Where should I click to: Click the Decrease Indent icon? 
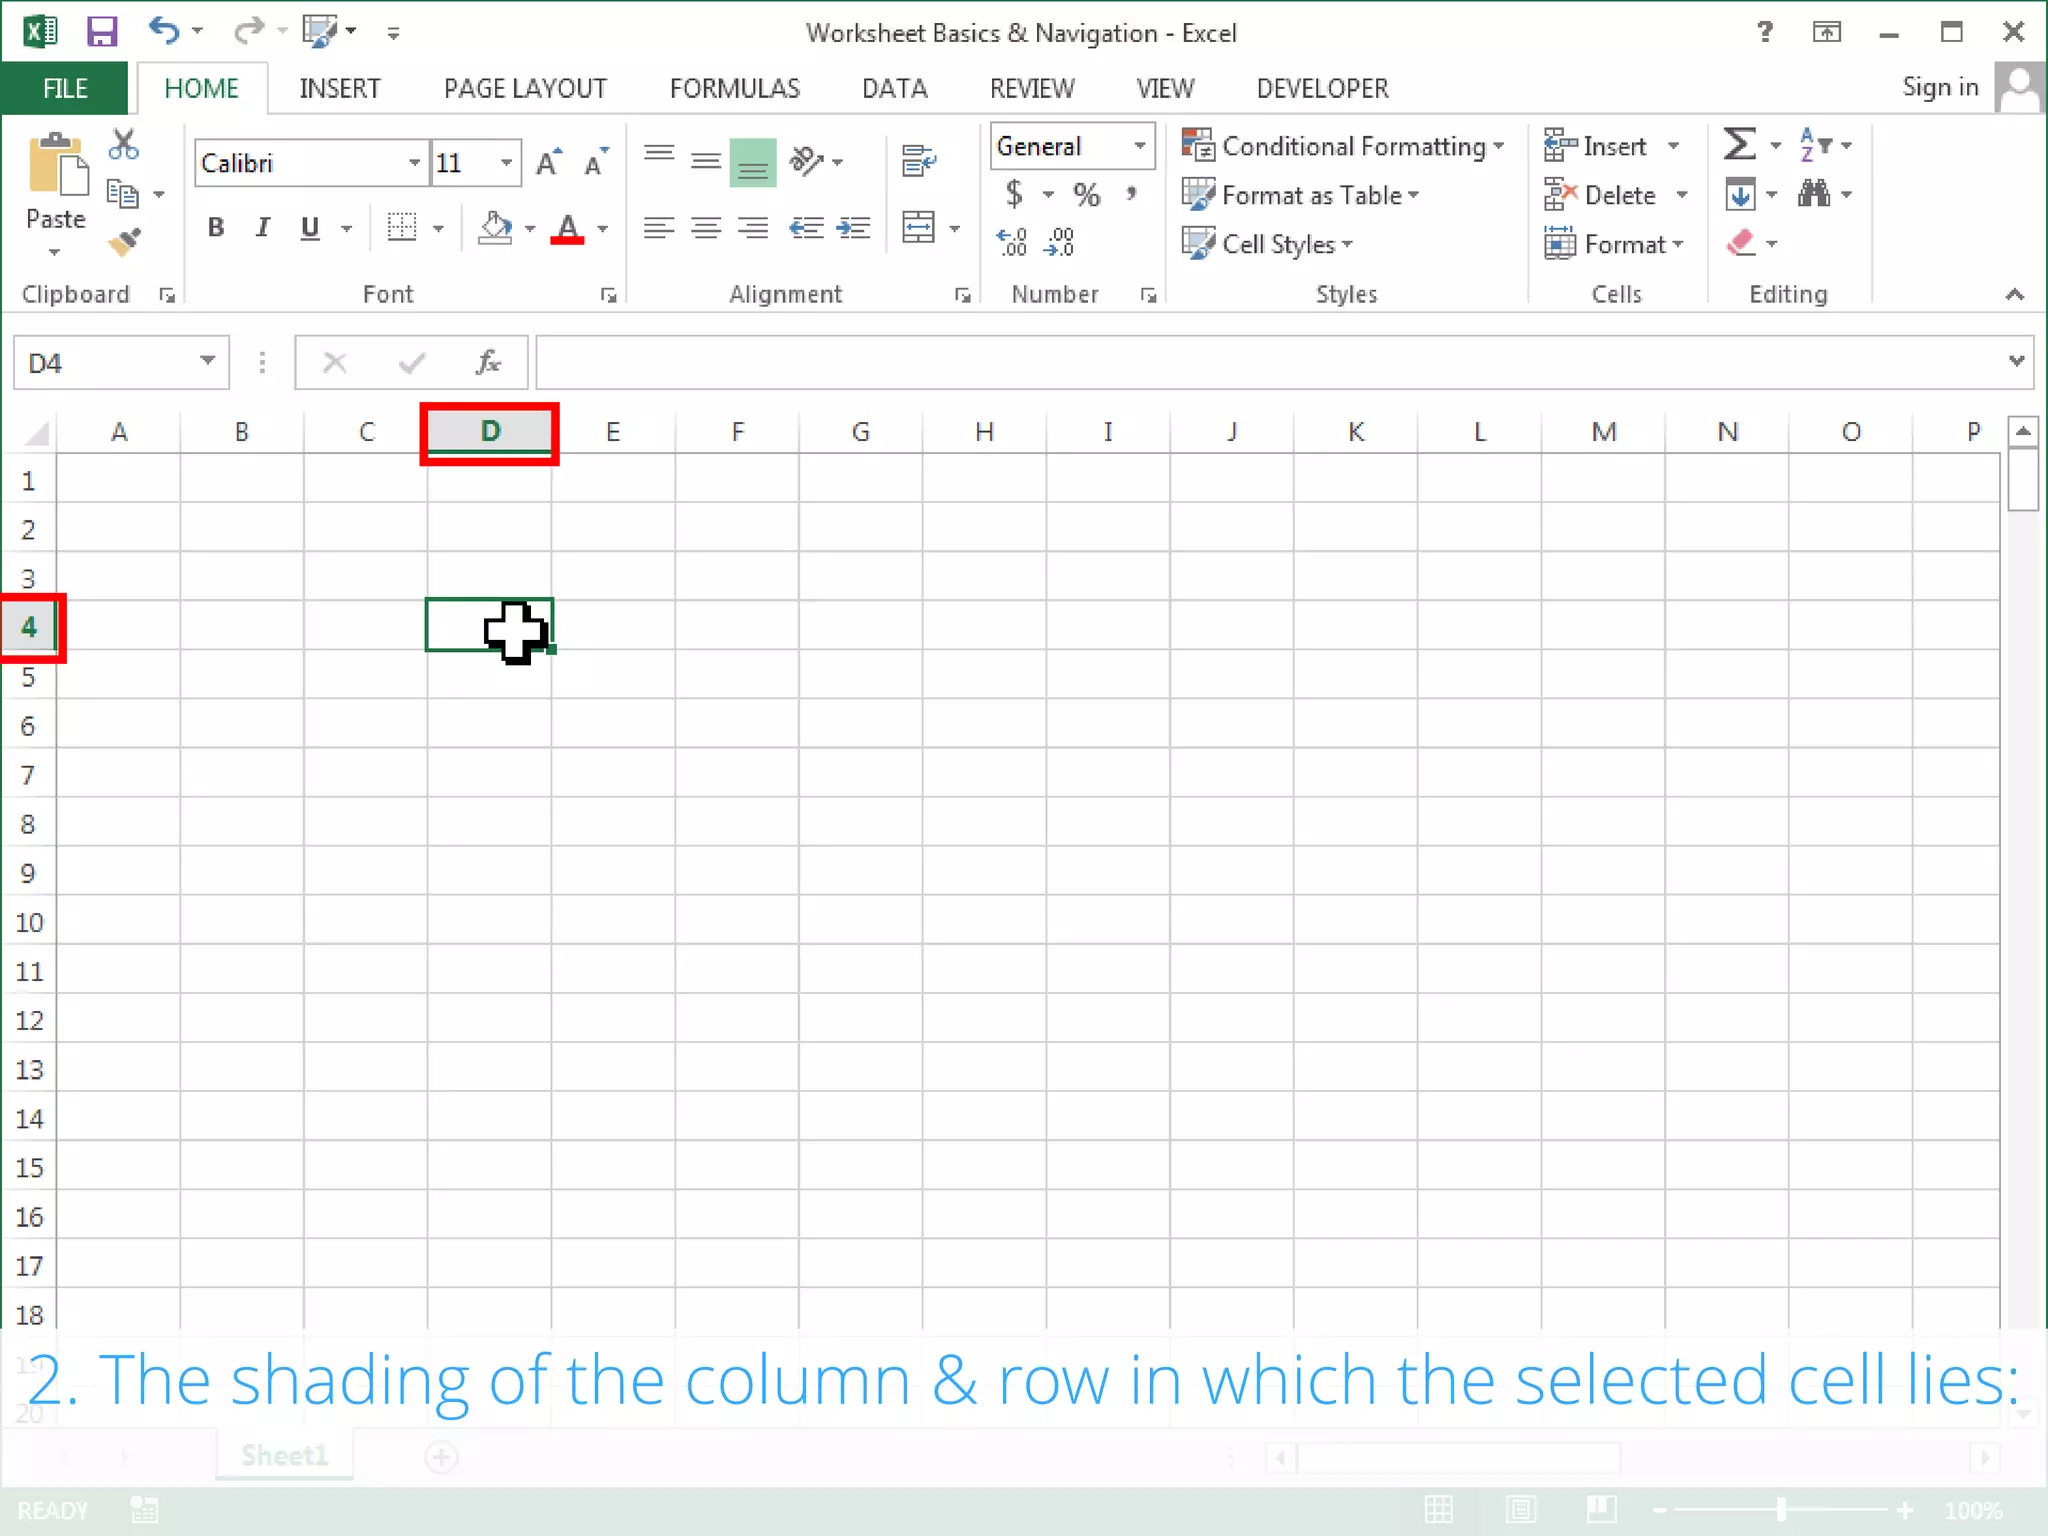(806, 228)
